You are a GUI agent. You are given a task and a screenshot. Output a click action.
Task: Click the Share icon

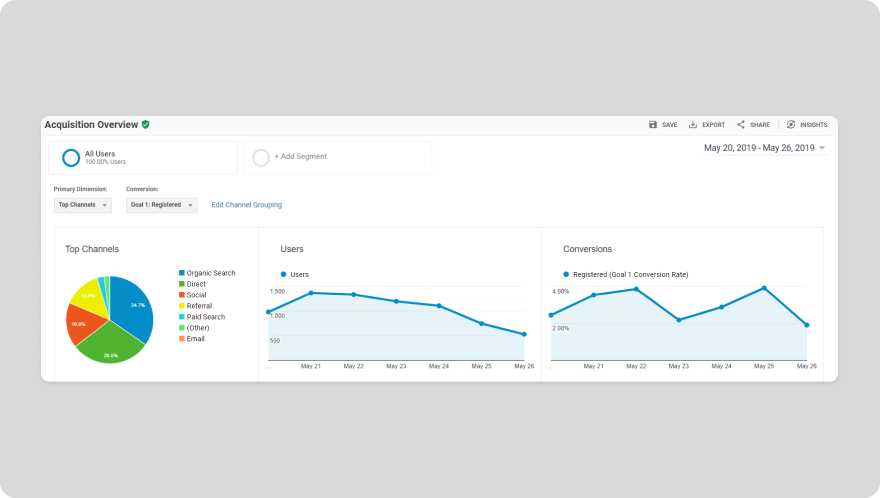(741, 125)
